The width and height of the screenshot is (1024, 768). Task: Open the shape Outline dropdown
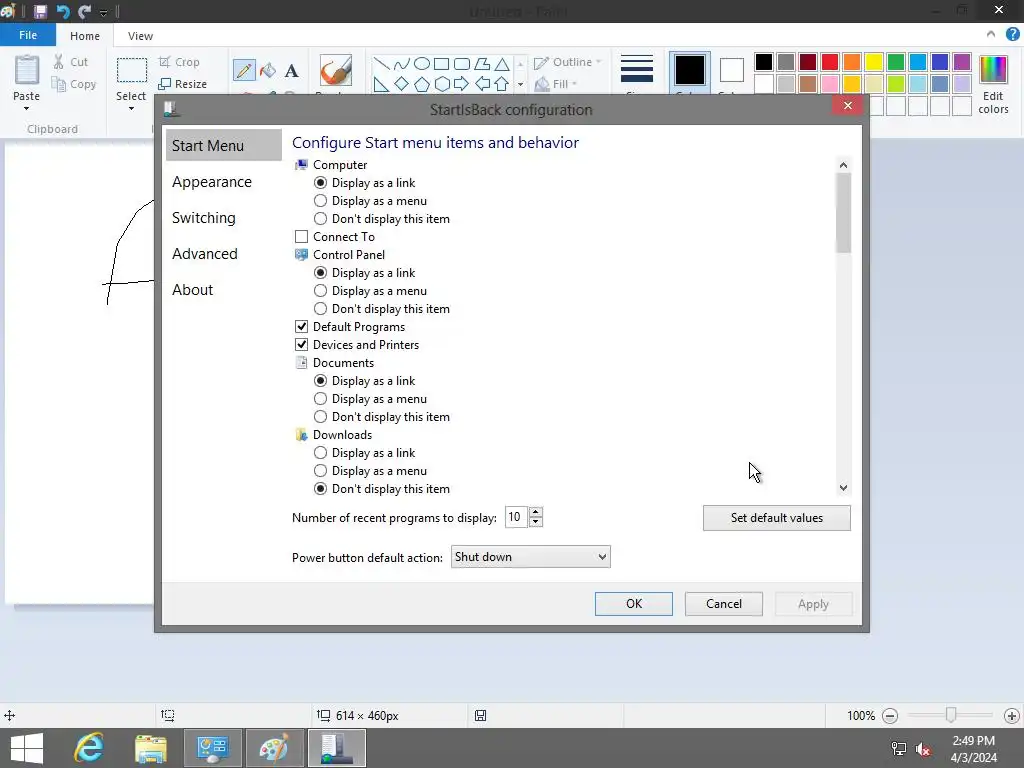[567, 62]
